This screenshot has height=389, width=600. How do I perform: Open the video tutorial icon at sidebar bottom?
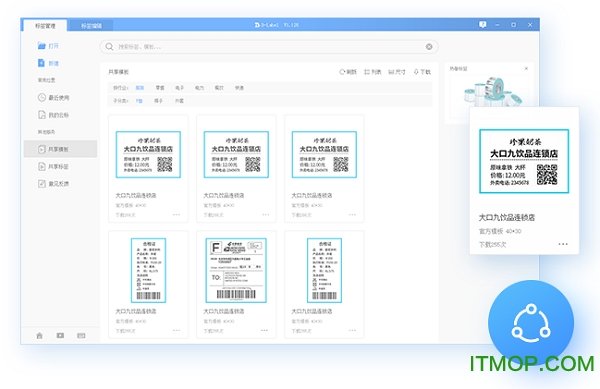[60, 335]
